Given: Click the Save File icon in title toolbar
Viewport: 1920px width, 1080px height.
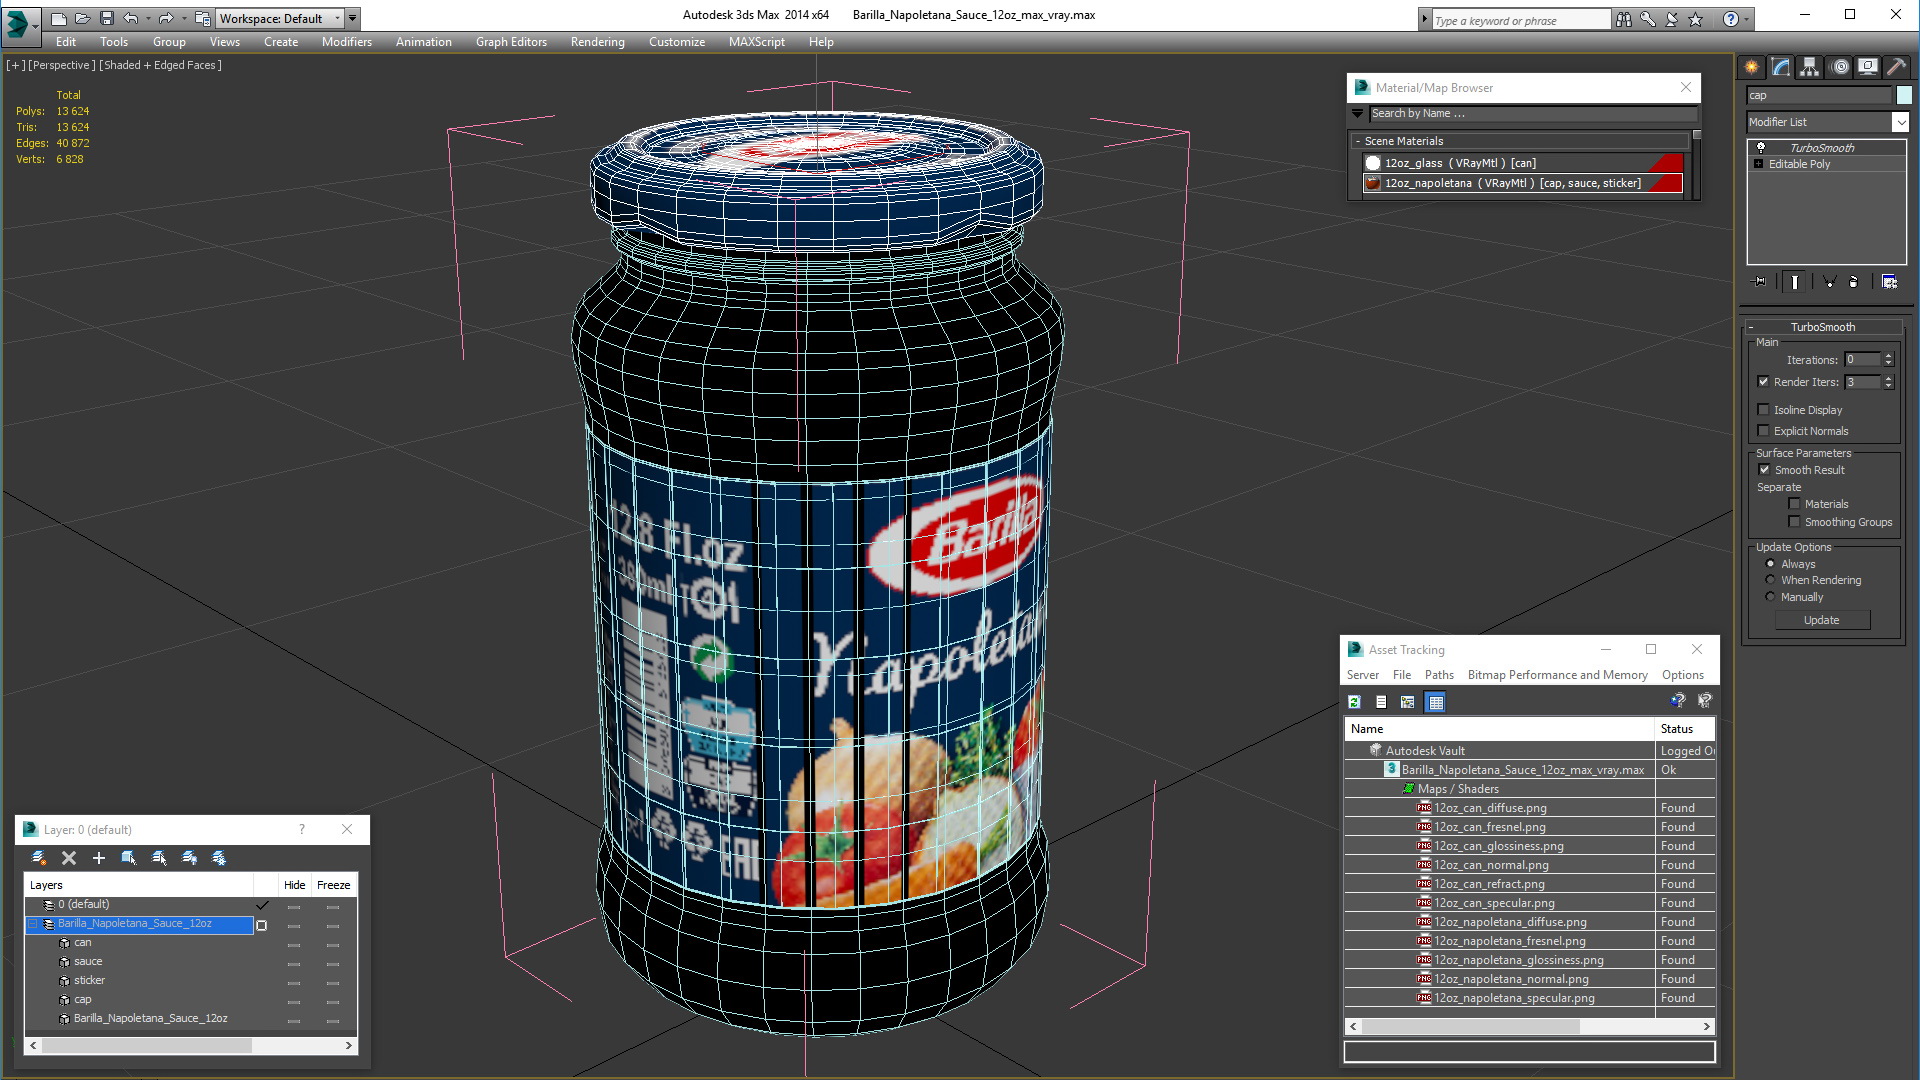Looking at the screenshot, I should pos(107,18).
